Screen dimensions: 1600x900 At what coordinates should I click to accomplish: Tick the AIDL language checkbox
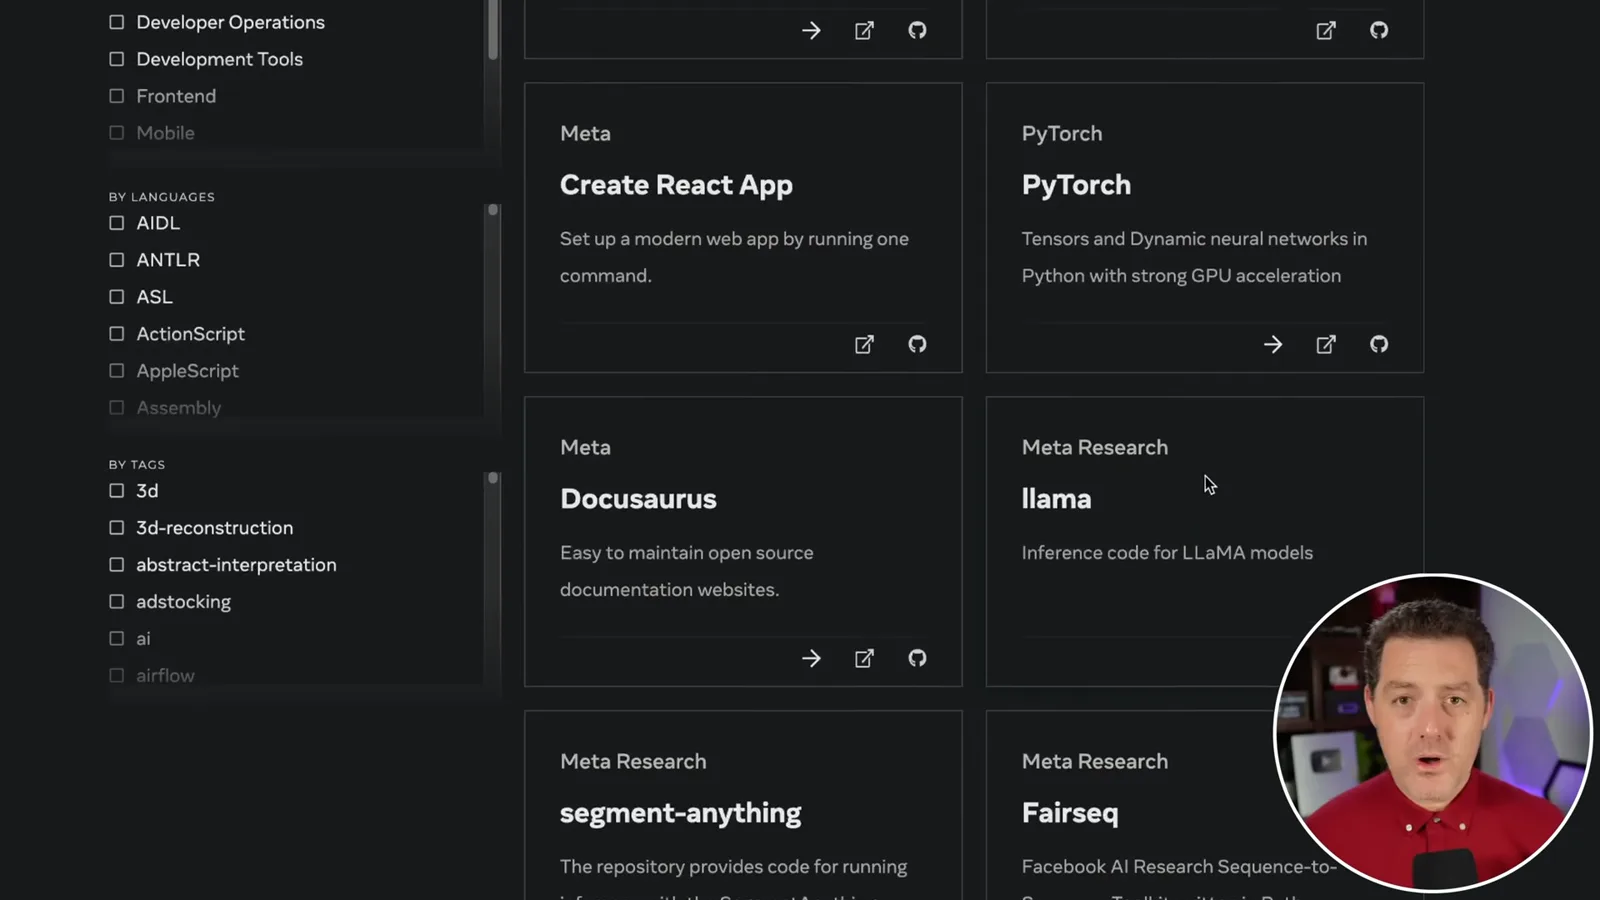tap(117, 223)
